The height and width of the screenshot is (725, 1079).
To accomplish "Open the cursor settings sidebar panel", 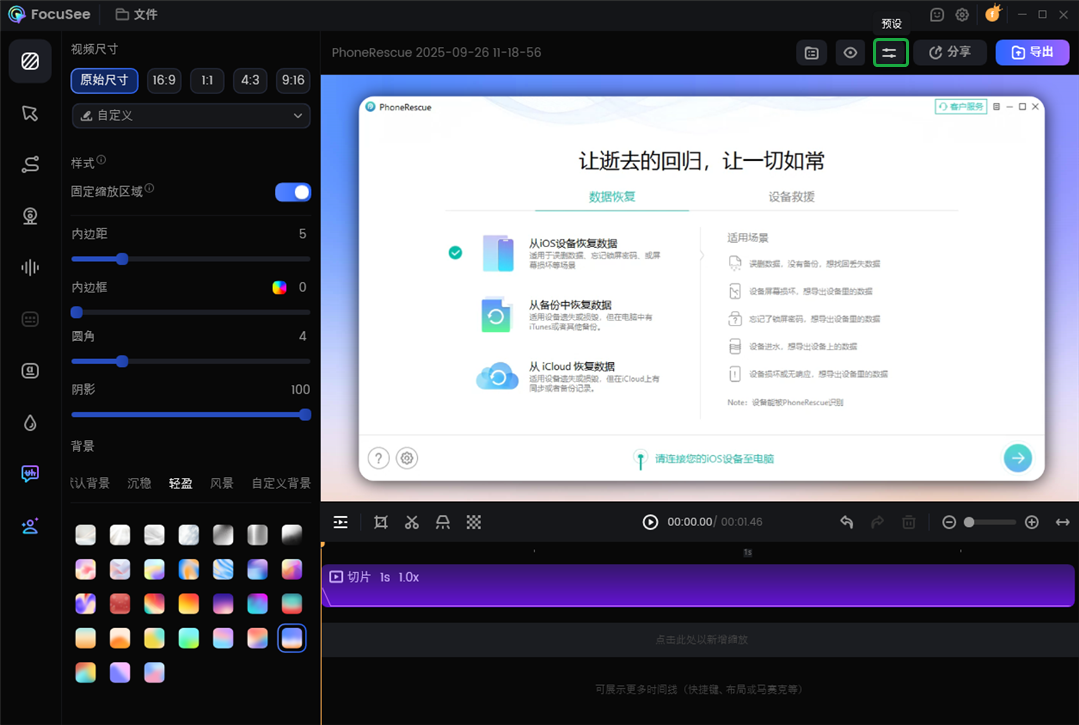I will tap(30, 113).
